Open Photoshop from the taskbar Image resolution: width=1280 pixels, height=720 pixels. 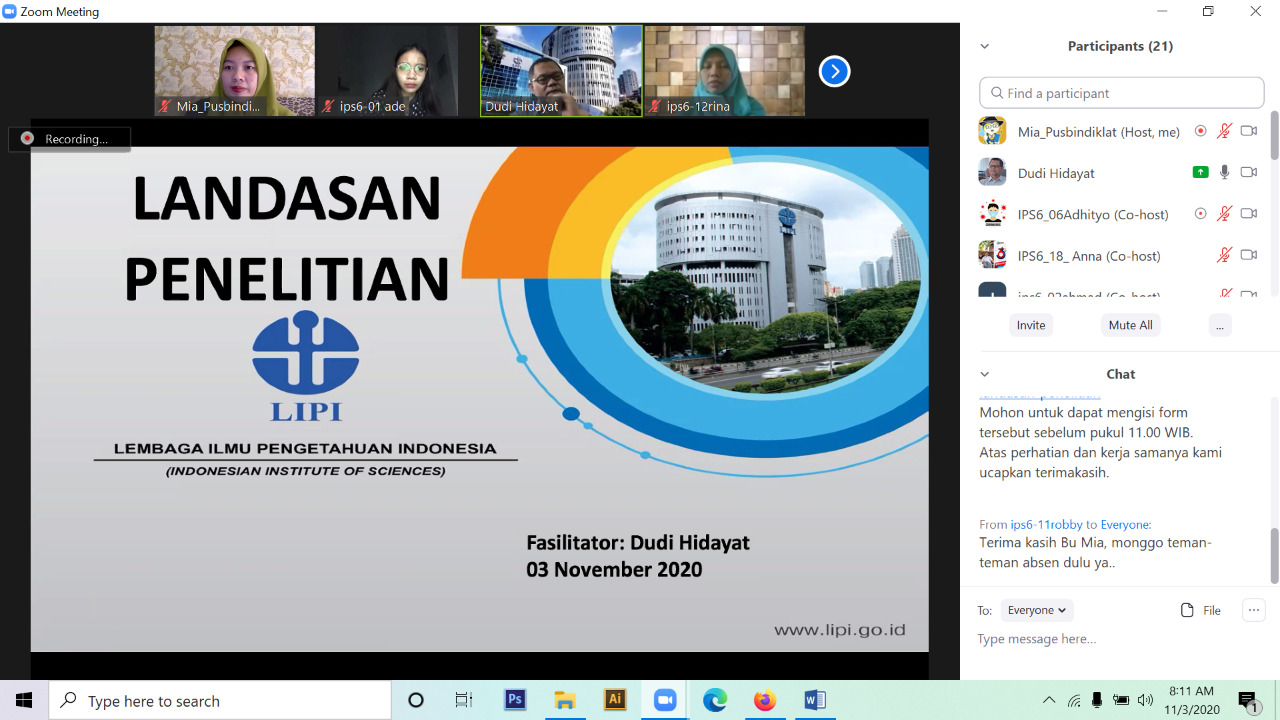515,700
